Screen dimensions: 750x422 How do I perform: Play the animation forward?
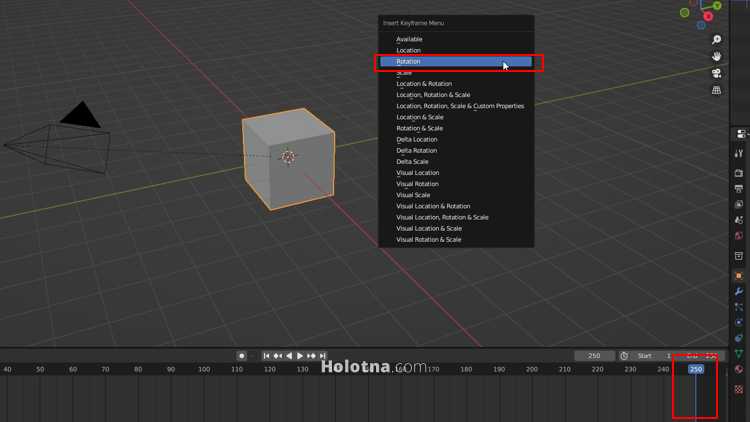coord(300,356)
